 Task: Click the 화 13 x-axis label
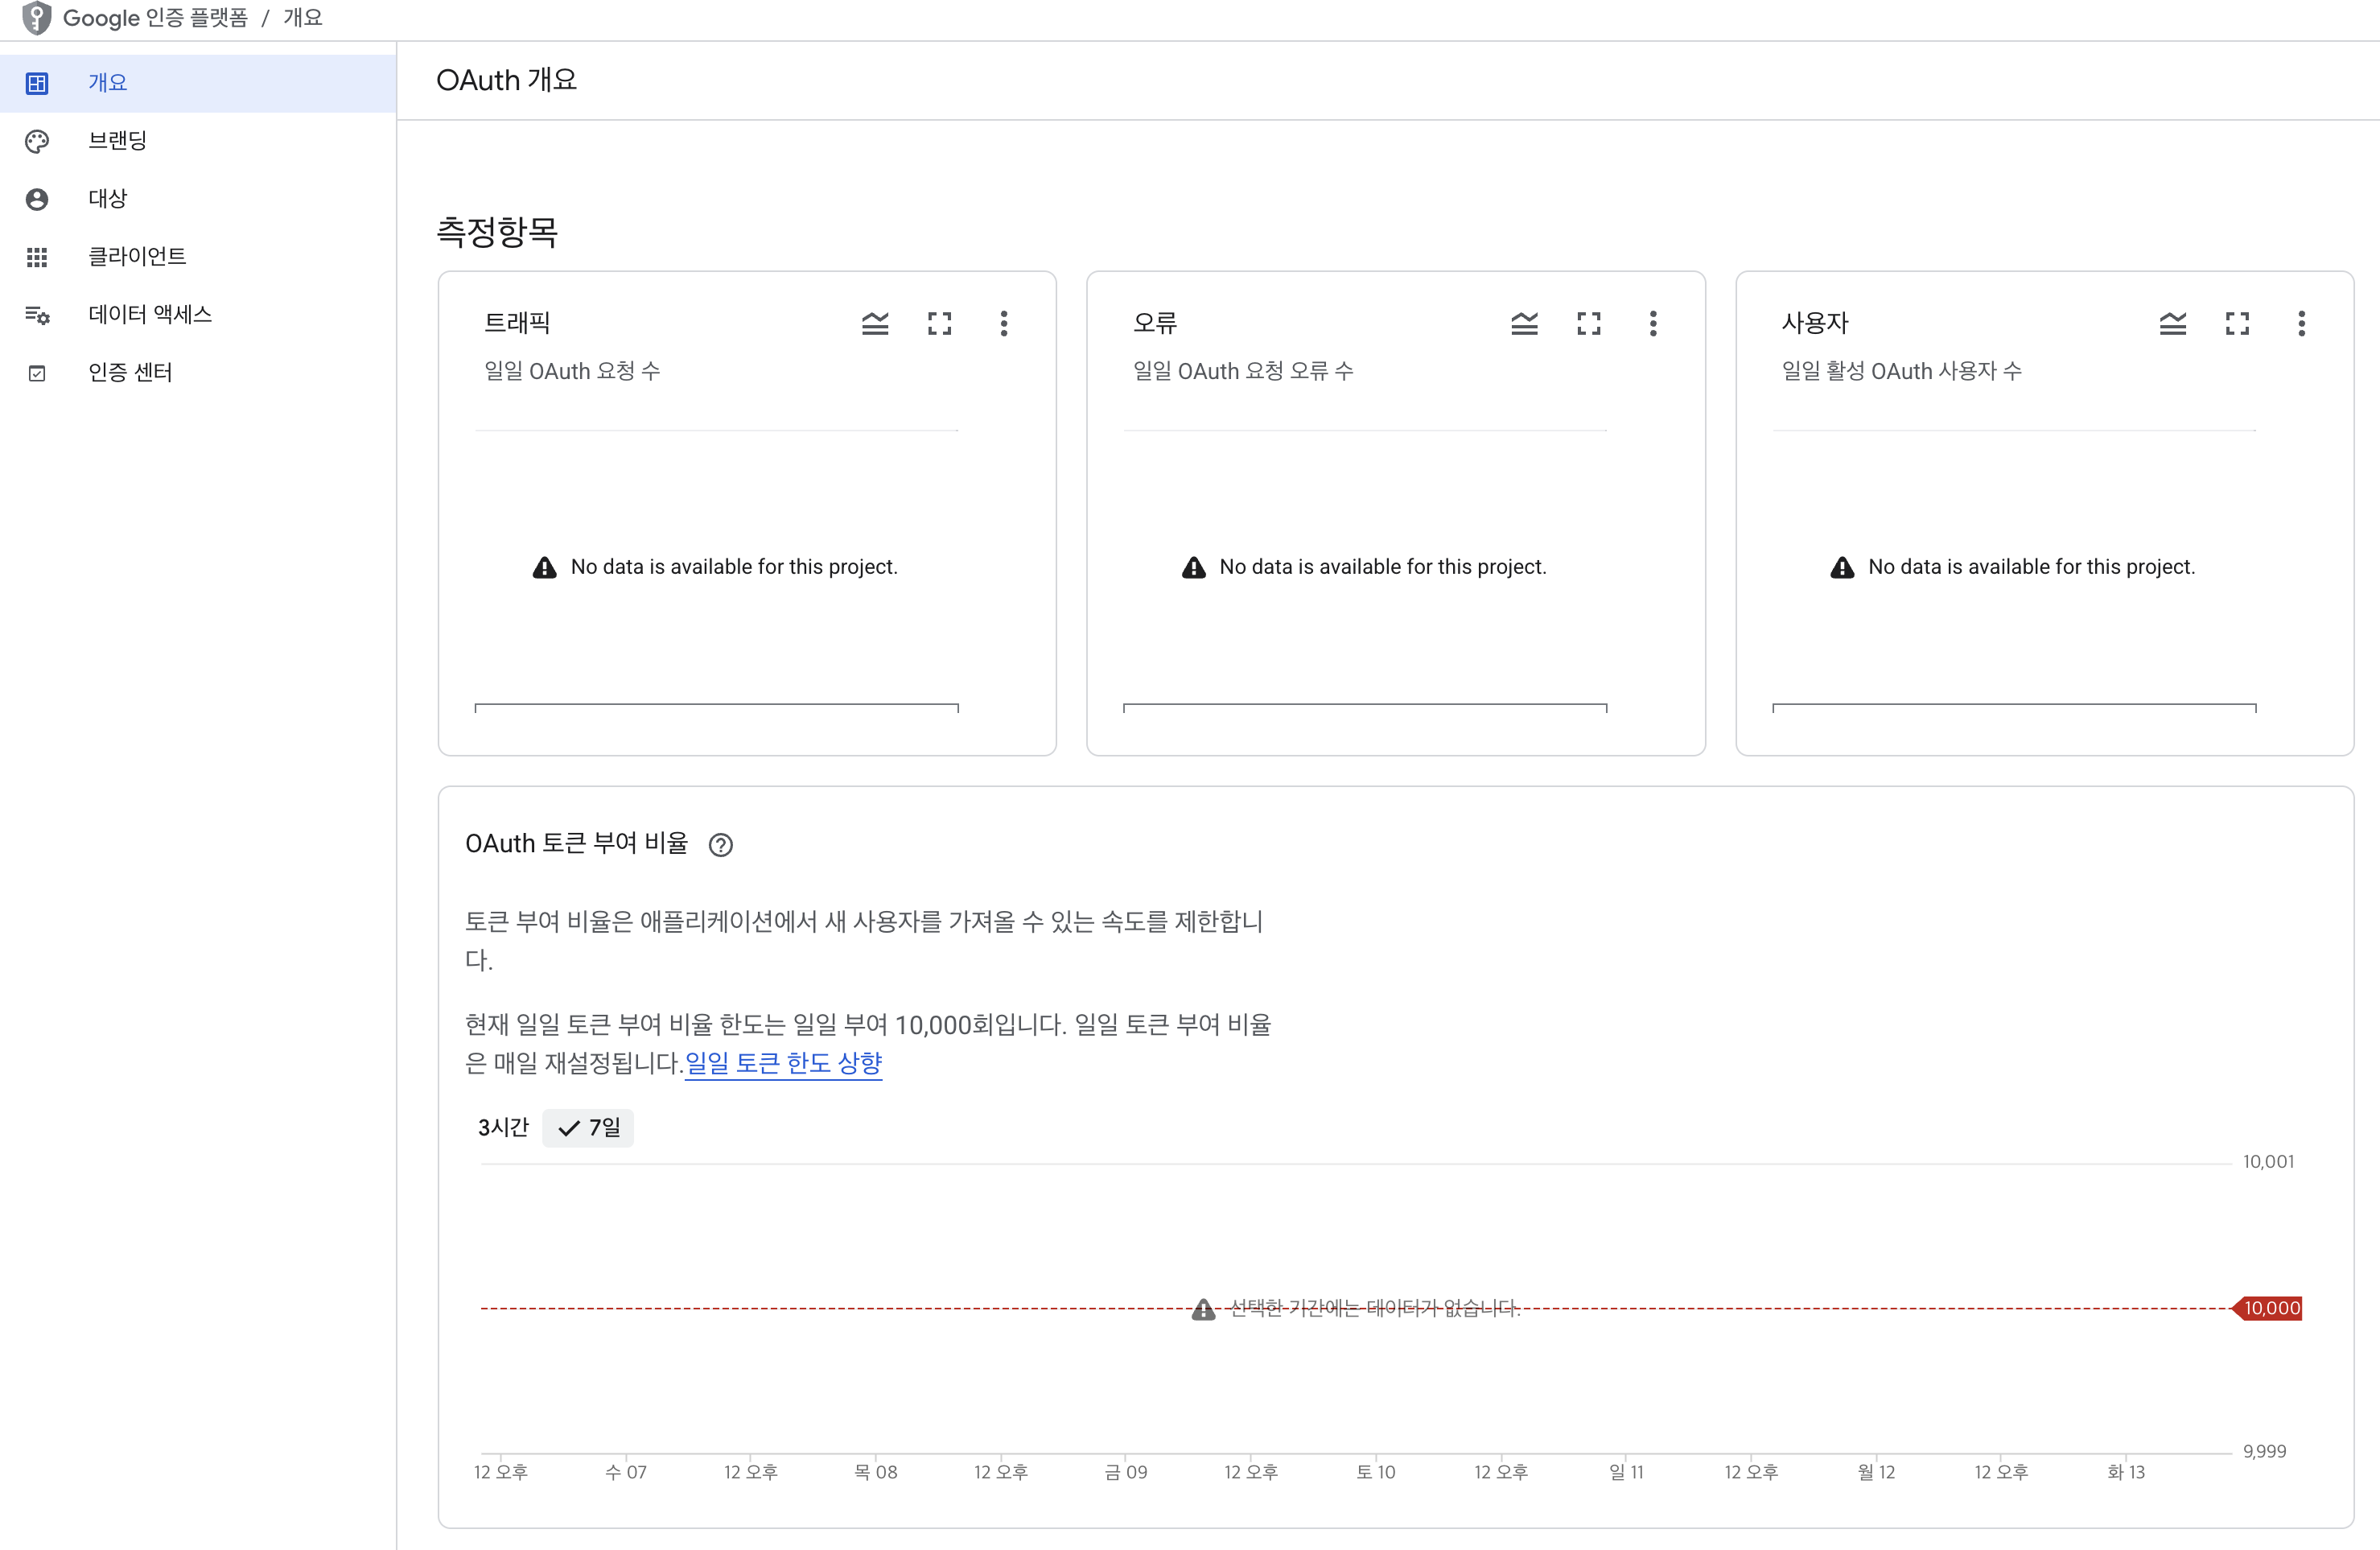click(x=2126, y=1472)
